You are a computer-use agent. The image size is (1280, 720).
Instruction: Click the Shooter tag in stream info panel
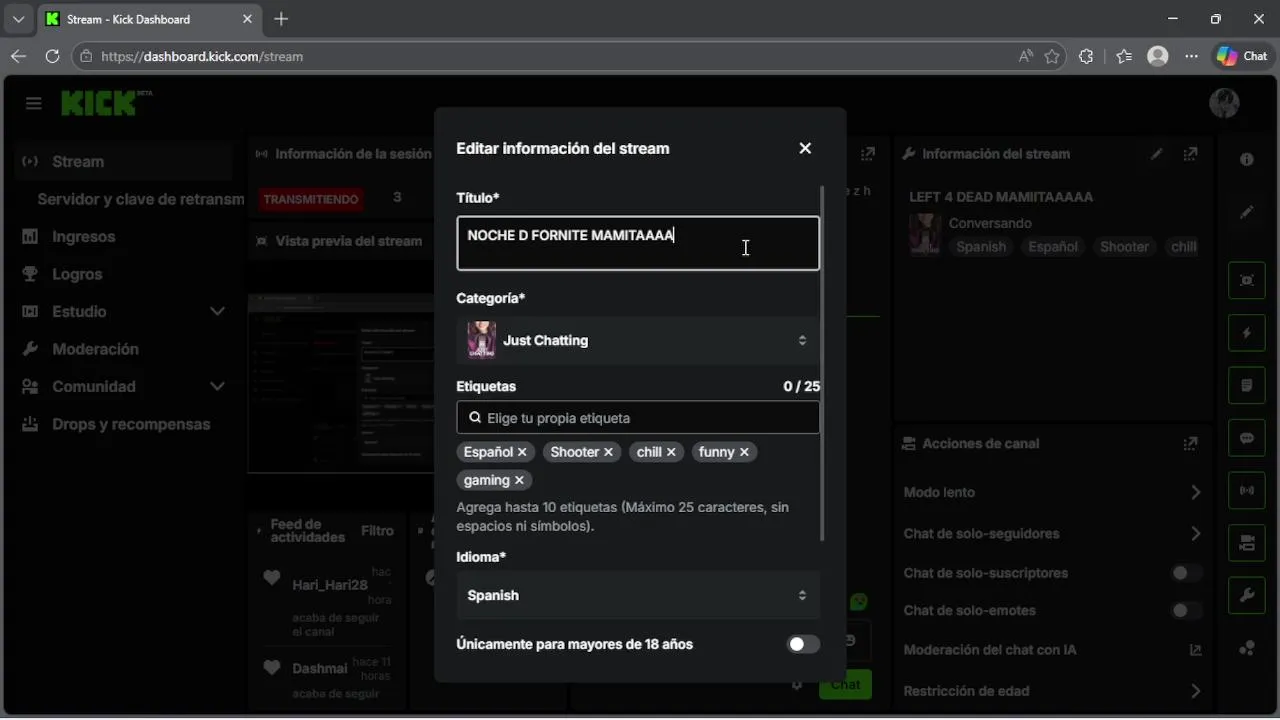(x=1124, y=247)
